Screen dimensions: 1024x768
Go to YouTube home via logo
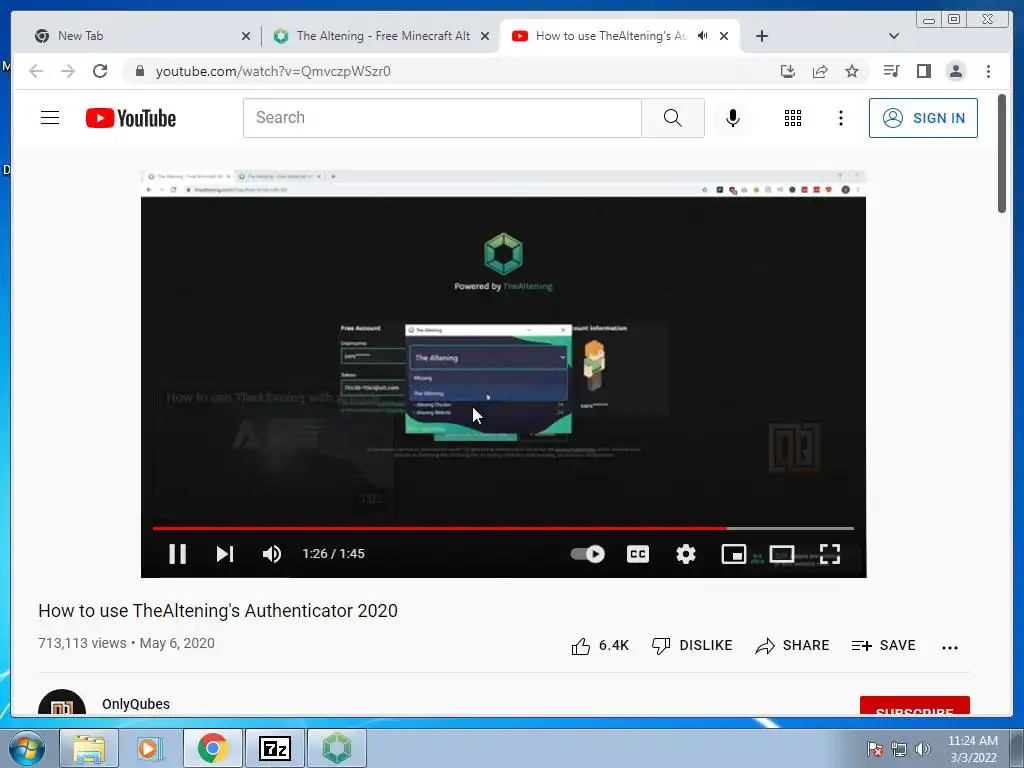pyautogui.click(x=131, y=118)
